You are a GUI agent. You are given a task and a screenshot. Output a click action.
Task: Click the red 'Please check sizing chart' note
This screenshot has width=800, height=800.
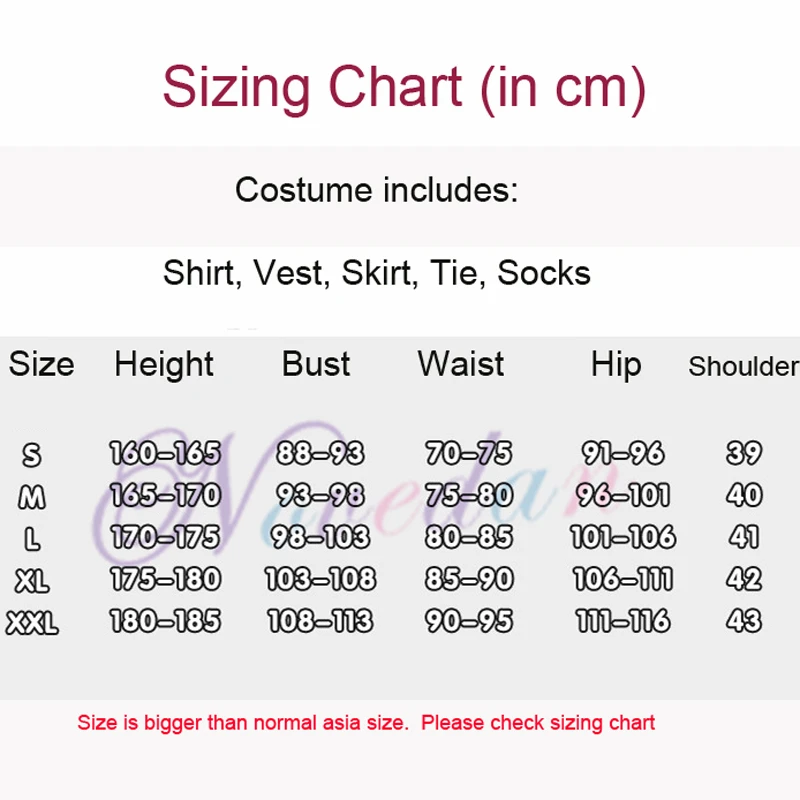click(x=538, y=722)
